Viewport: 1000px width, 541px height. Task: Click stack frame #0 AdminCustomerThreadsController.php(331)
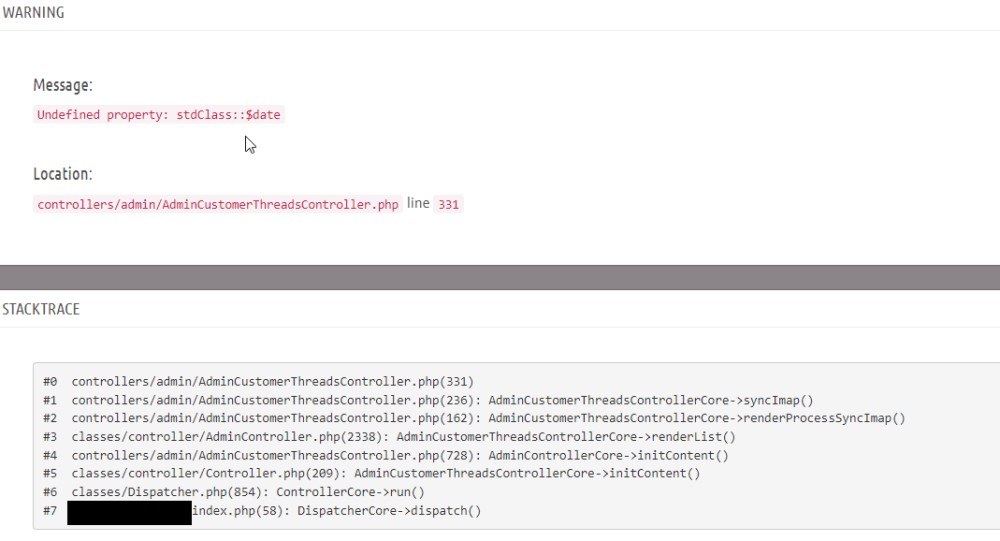tap(272, 381)
